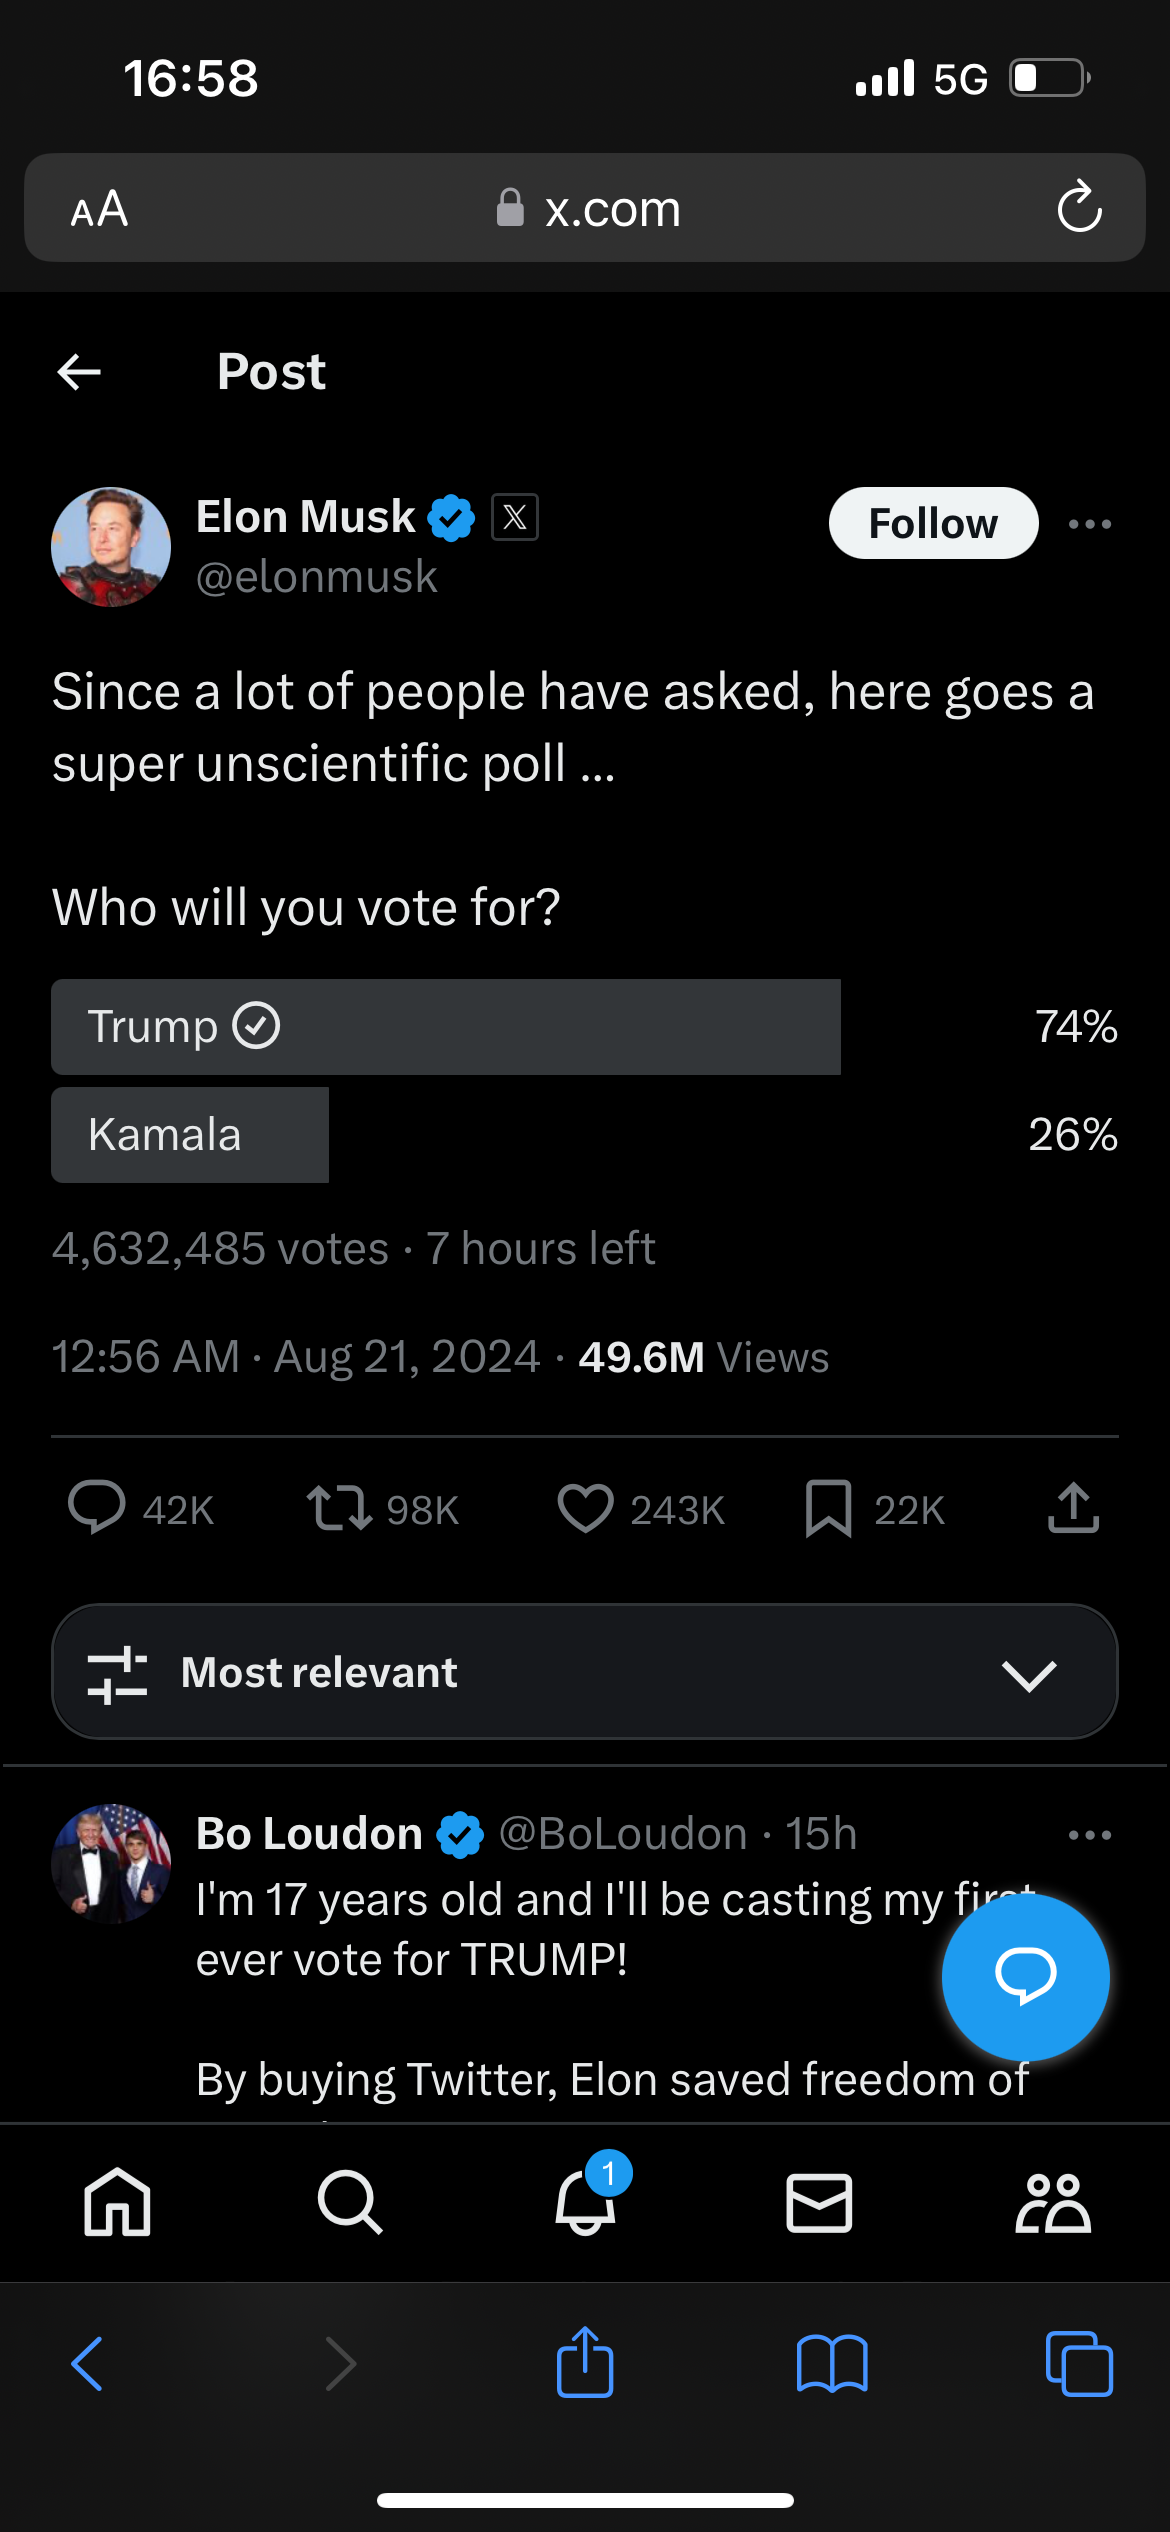The width and height of the screenshot is (1170, 2532).
Task: Bookmark this post
Action: [828, 1508]
